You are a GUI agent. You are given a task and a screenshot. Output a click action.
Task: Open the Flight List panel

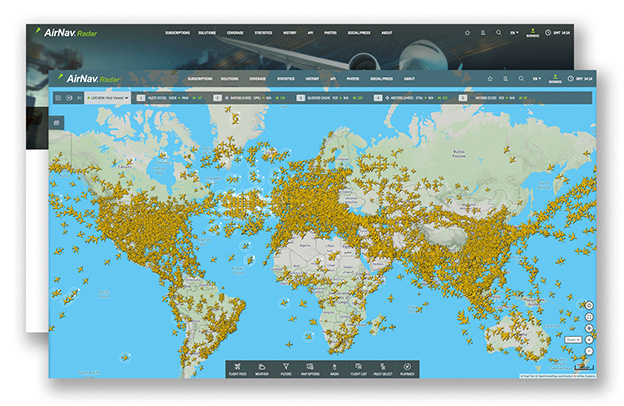359,368
